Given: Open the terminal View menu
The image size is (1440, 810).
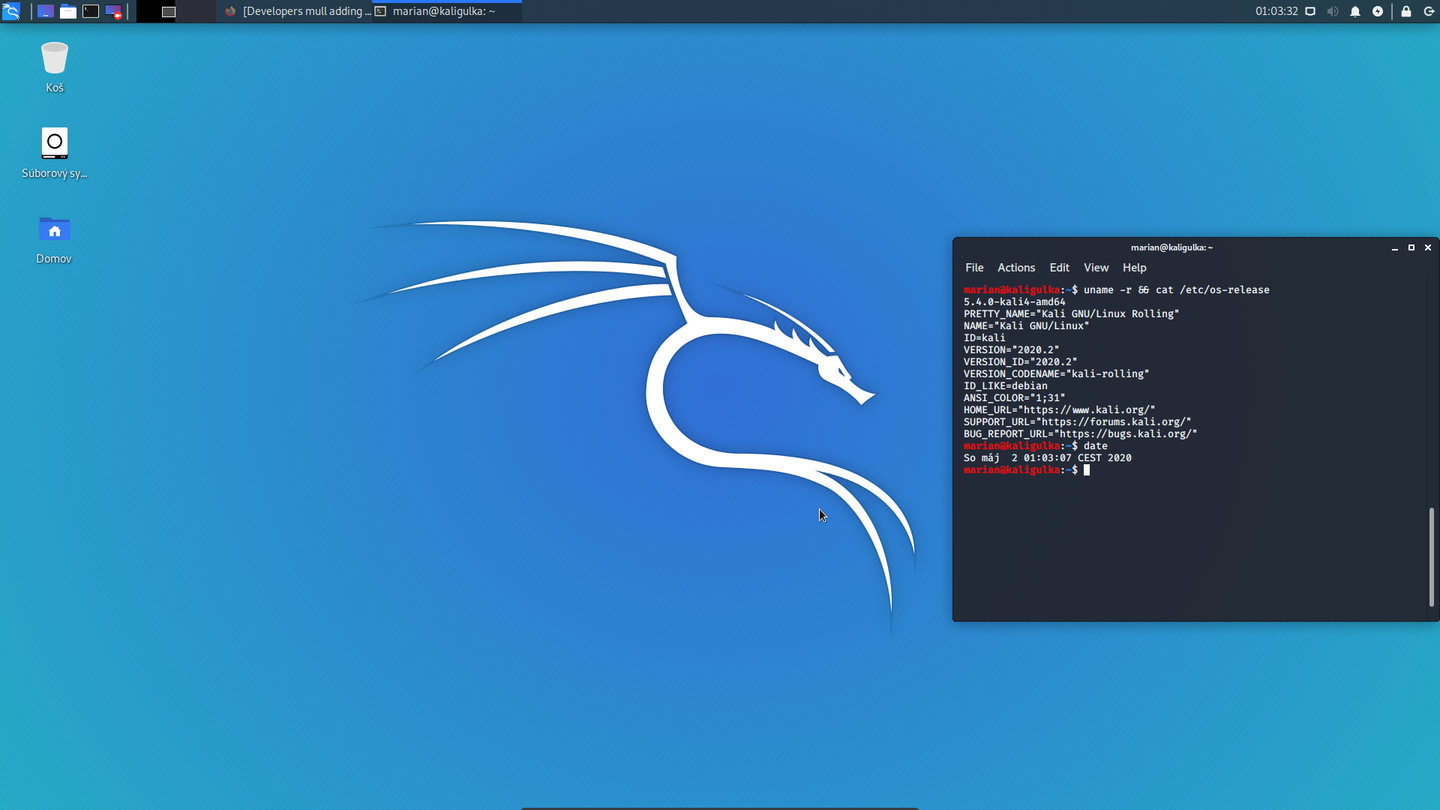Looking at the screenshot, I should coord(1096,268).
